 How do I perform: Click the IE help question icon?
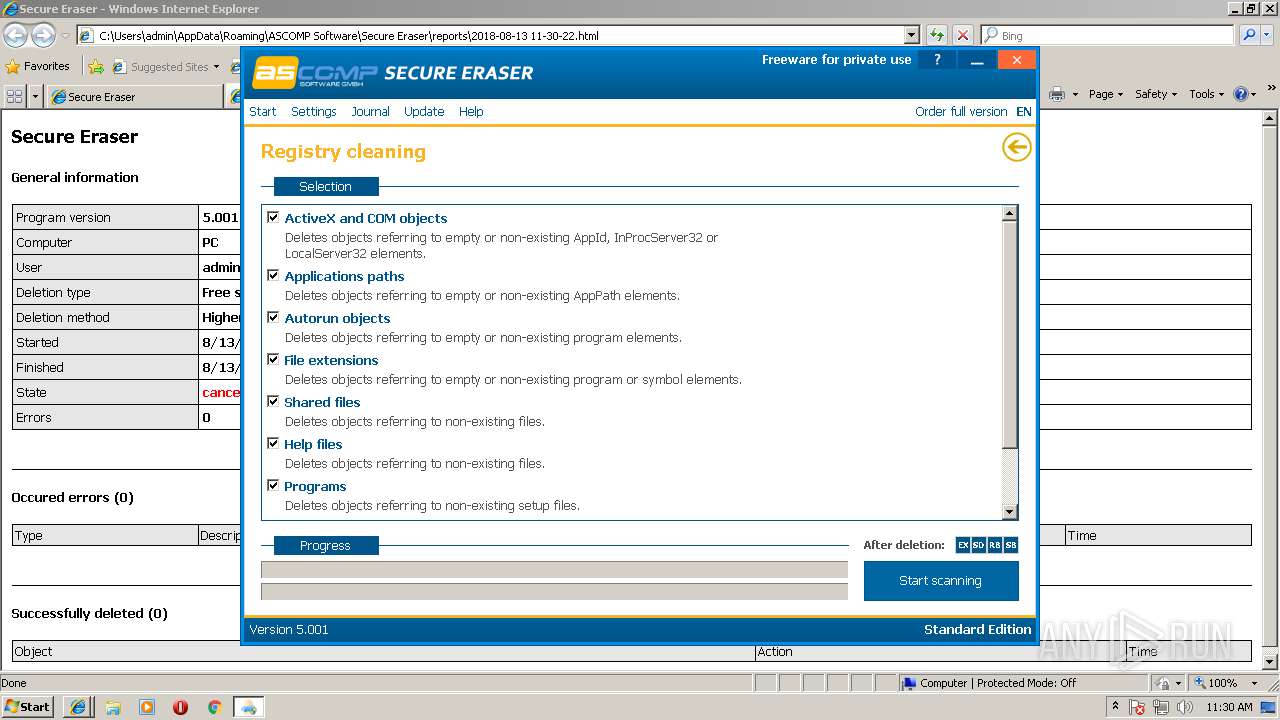tap(1241, 94)
